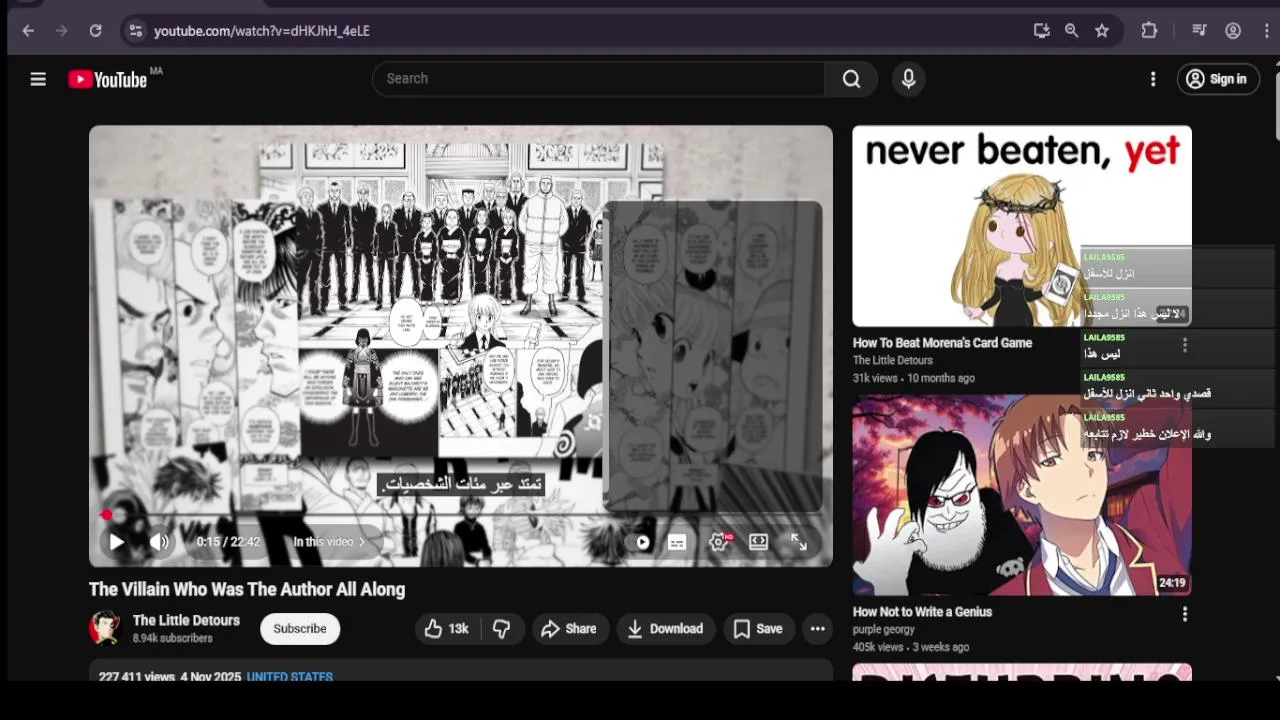The height and width of the screenshot is (720, 1280).
Task: Click video time display 0:15 / 22:42
Action: coord(228,542)
